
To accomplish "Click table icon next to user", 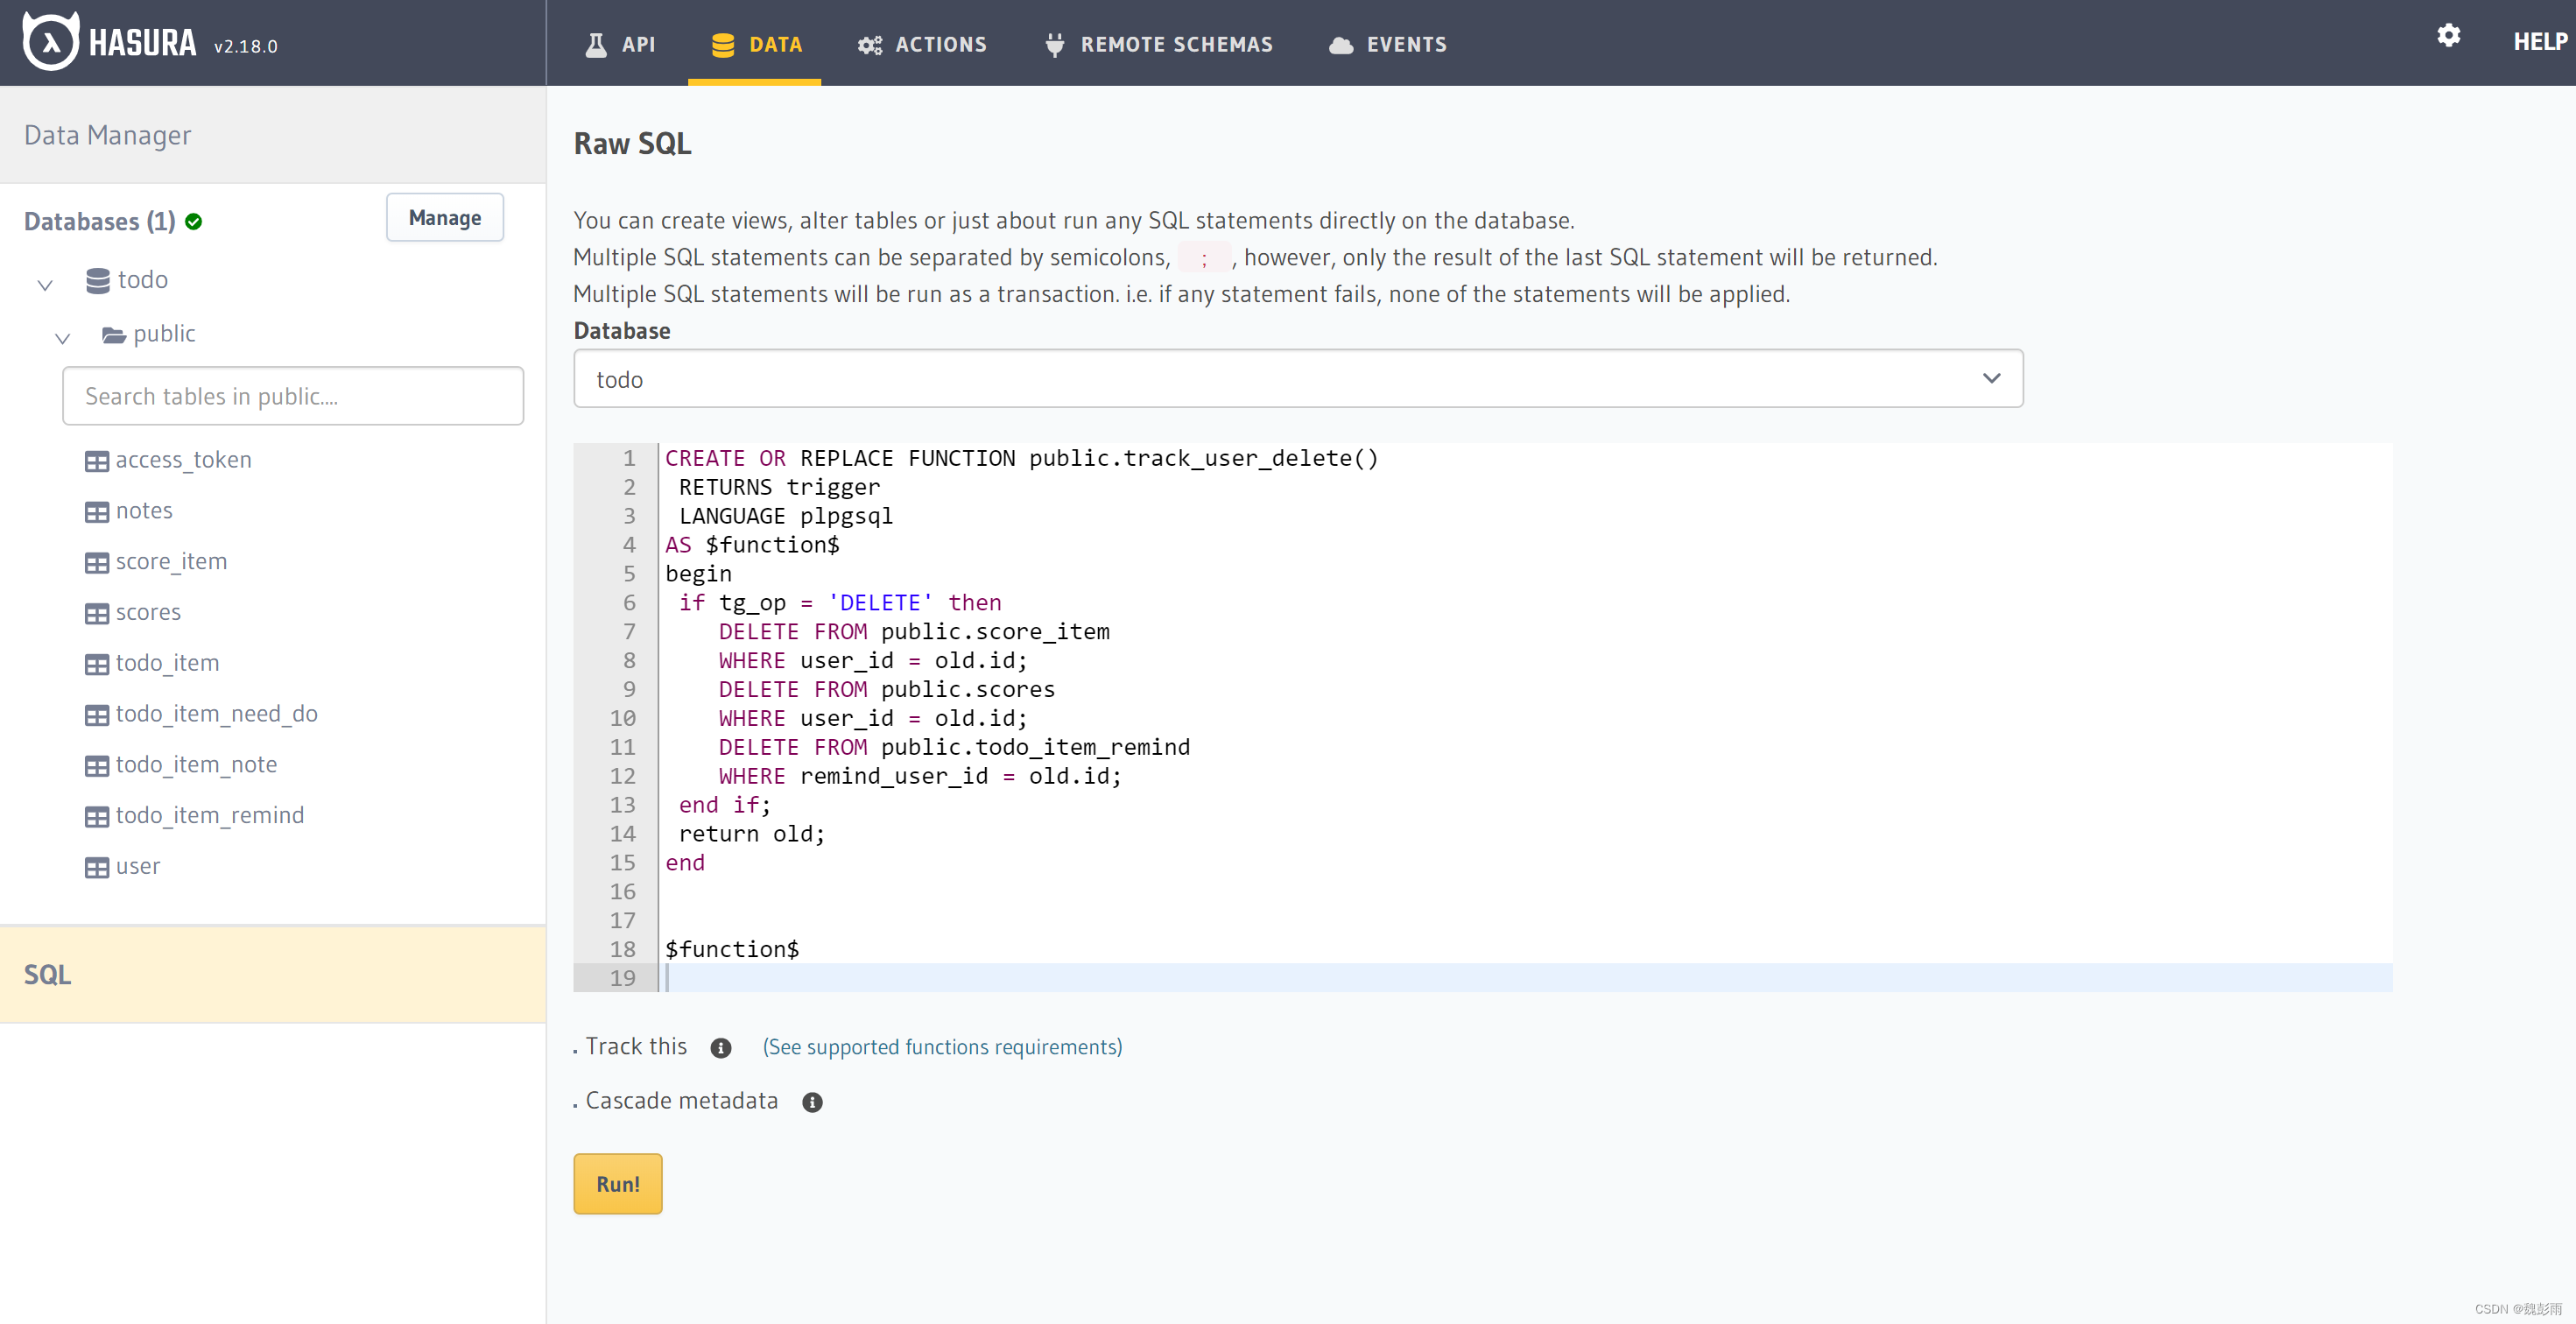I will (97, 867).
